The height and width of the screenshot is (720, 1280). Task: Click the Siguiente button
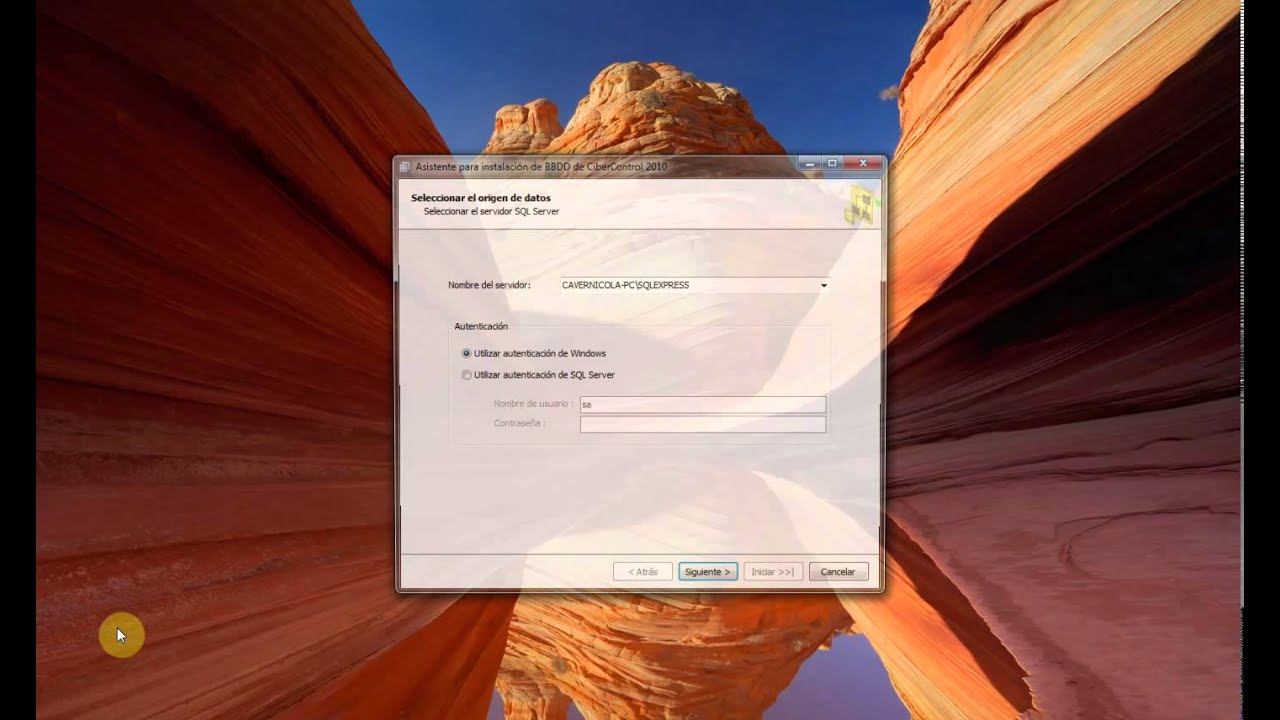tap(708, 572)
